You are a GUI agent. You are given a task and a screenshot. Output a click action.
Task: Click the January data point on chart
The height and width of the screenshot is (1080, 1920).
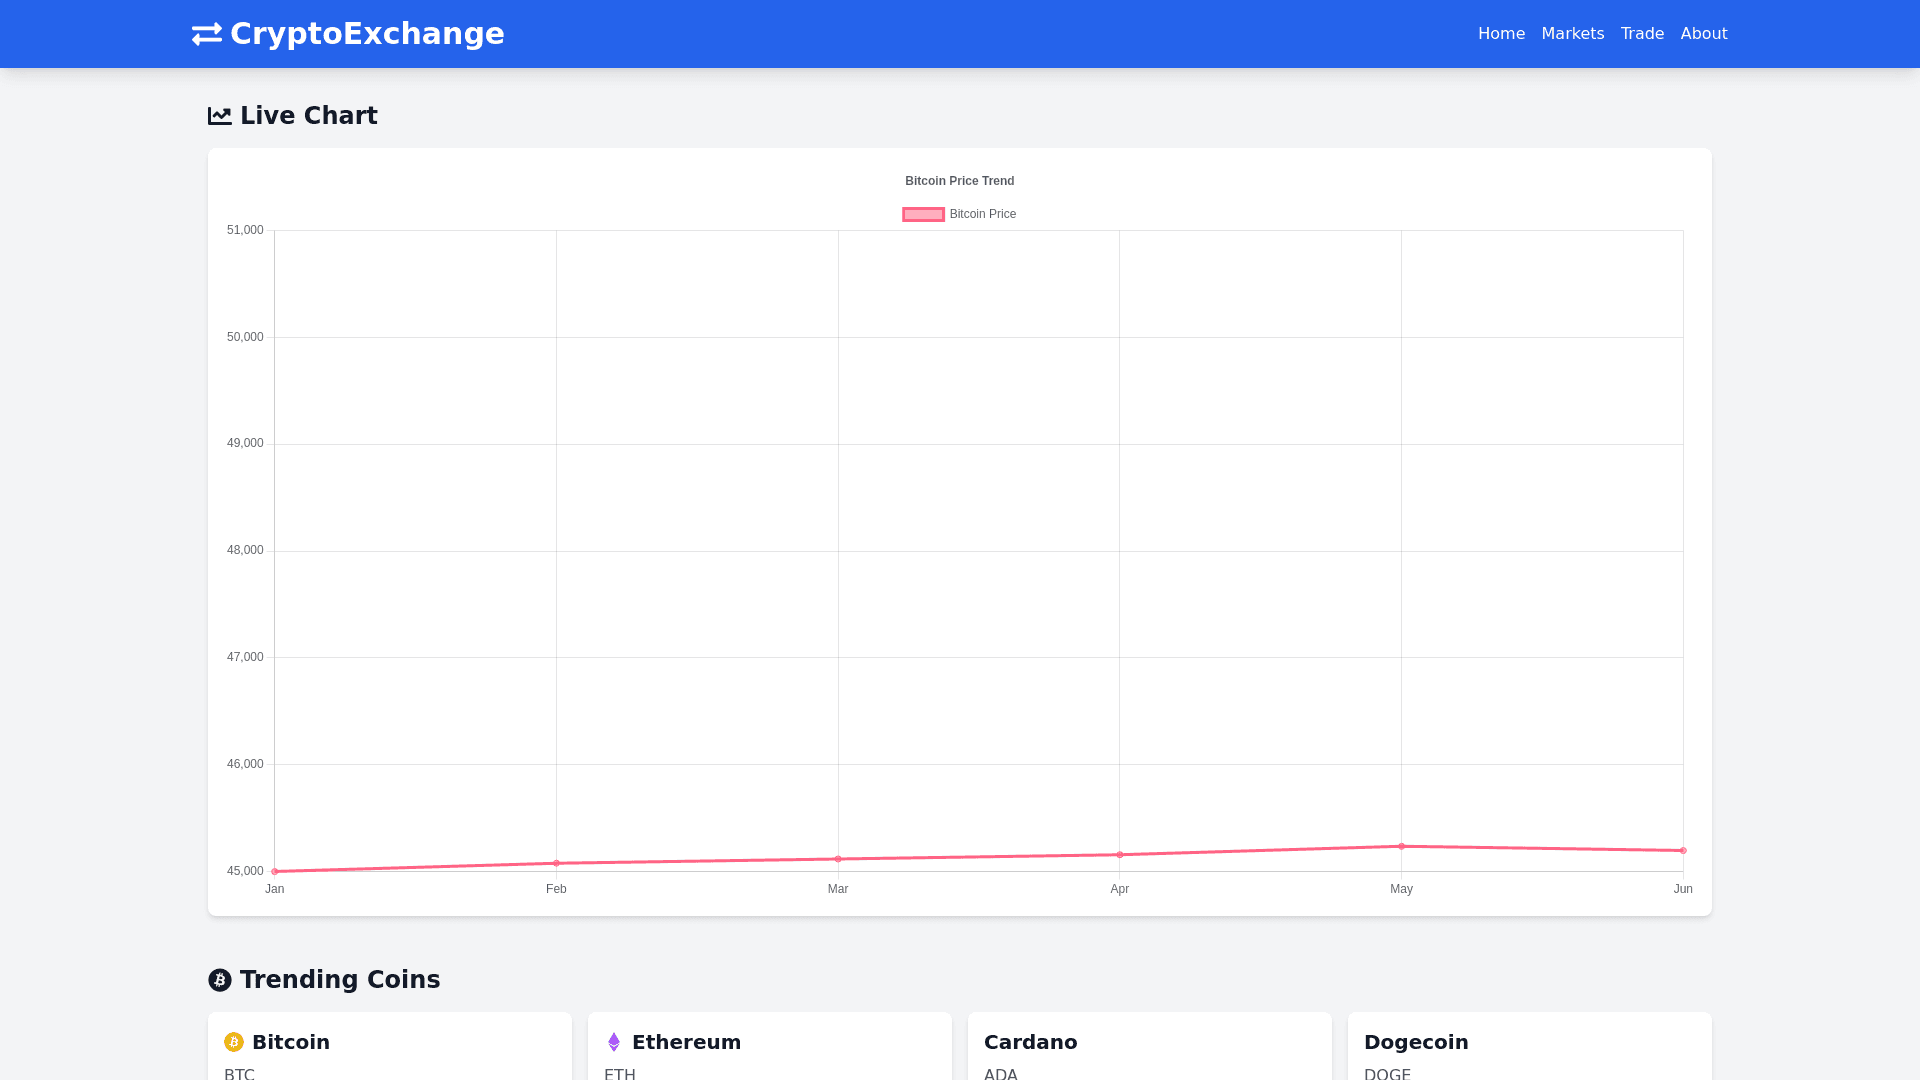275,871
